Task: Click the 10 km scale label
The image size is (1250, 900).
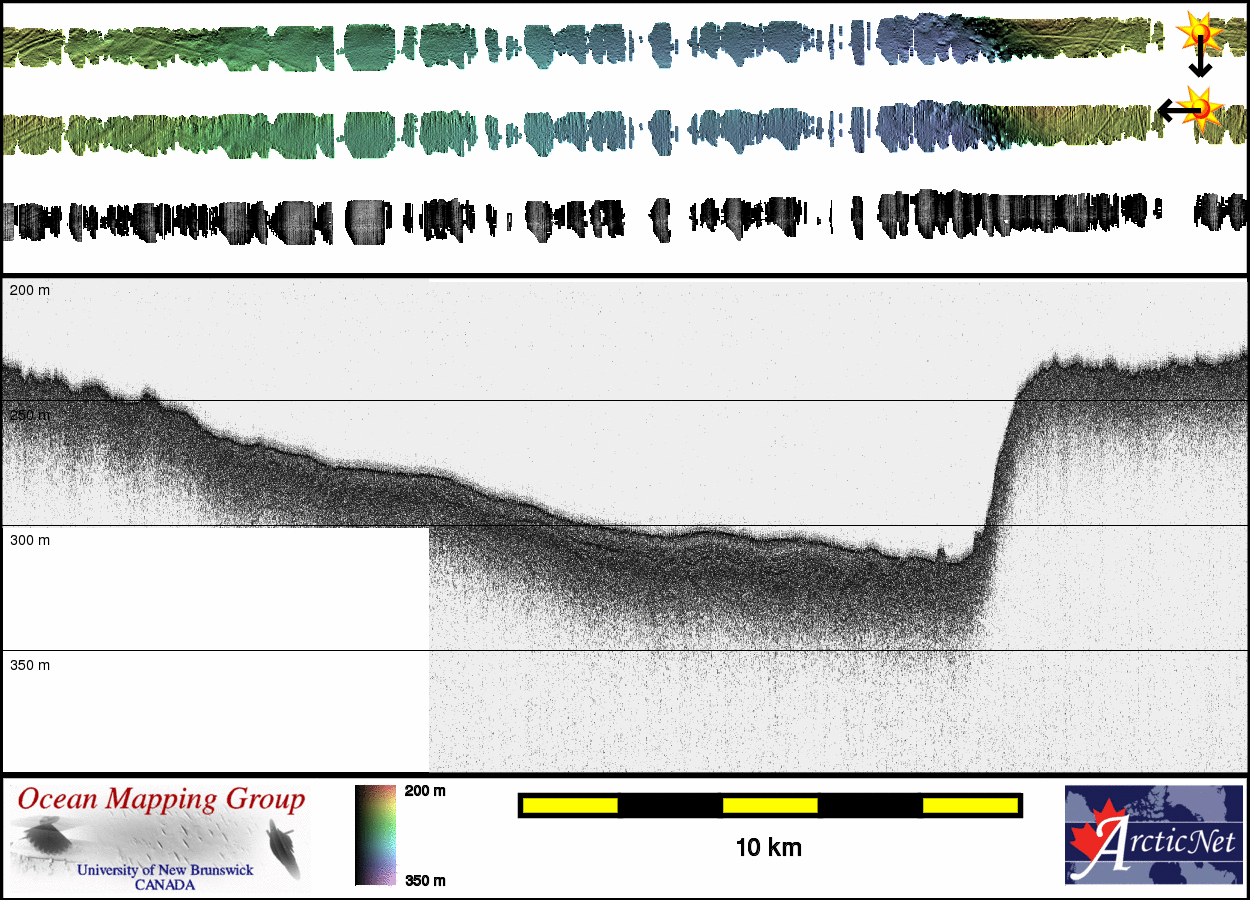Action: pyautogui.click(x=768, y=848)
